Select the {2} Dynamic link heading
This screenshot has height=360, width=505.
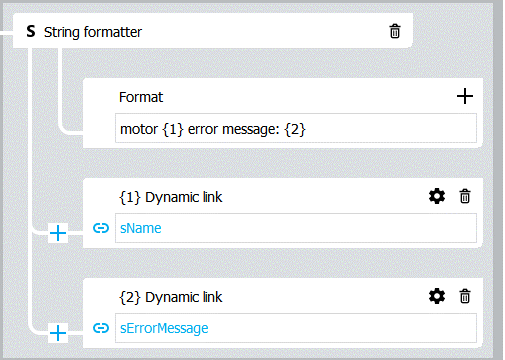(x=170, y=297)
